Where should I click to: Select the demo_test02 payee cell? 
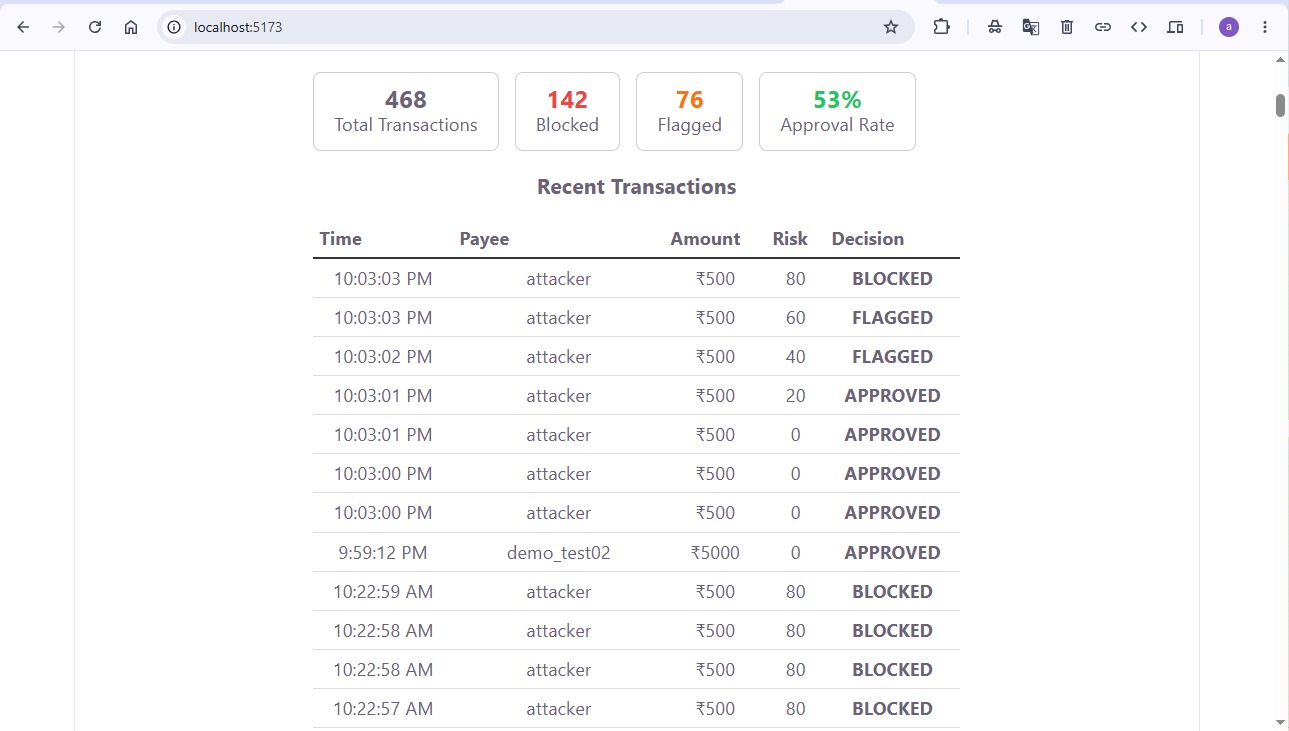[x=559, y=552]
